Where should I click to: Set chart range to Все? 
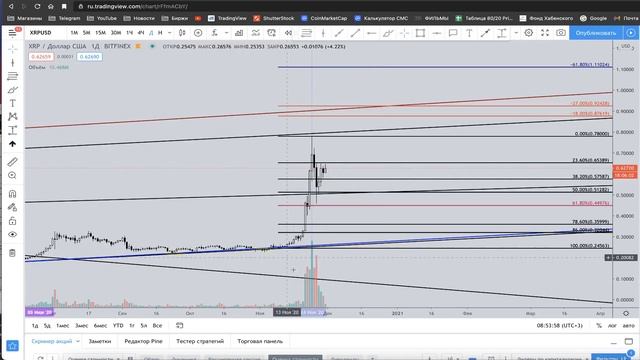[x=157, y=325]
